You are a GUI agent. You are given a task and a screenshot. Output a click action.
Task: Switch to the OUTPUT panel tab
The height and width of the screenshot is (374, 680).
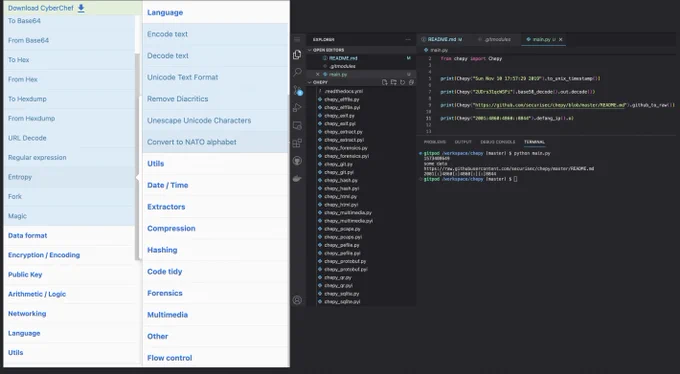coord(463,142)
